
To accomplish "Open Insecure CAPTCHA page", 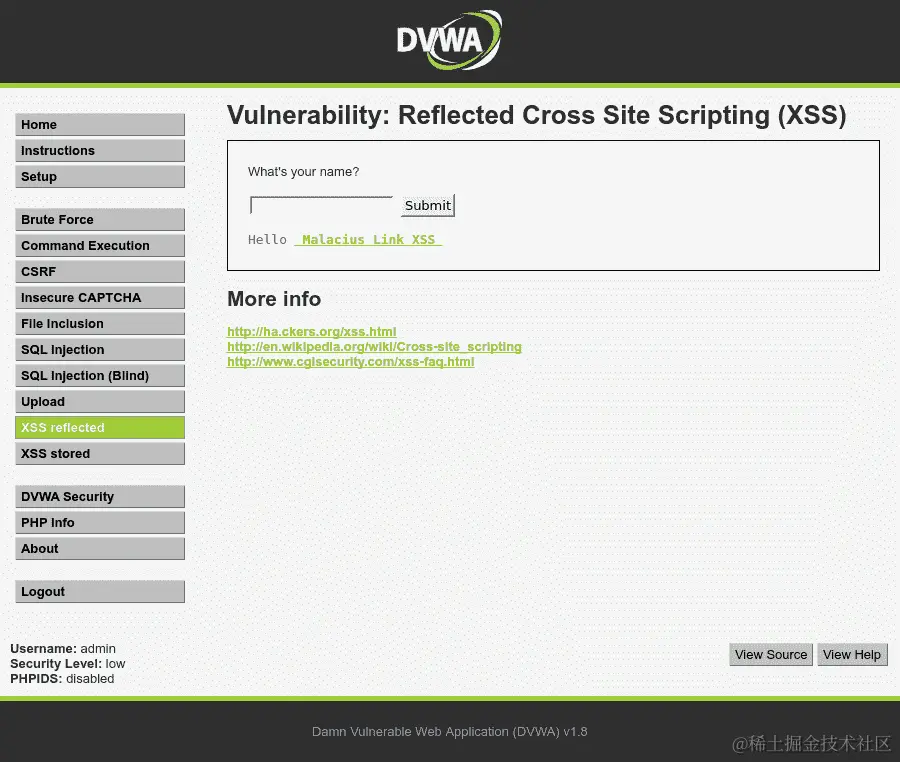I will (x=100, y=297).
